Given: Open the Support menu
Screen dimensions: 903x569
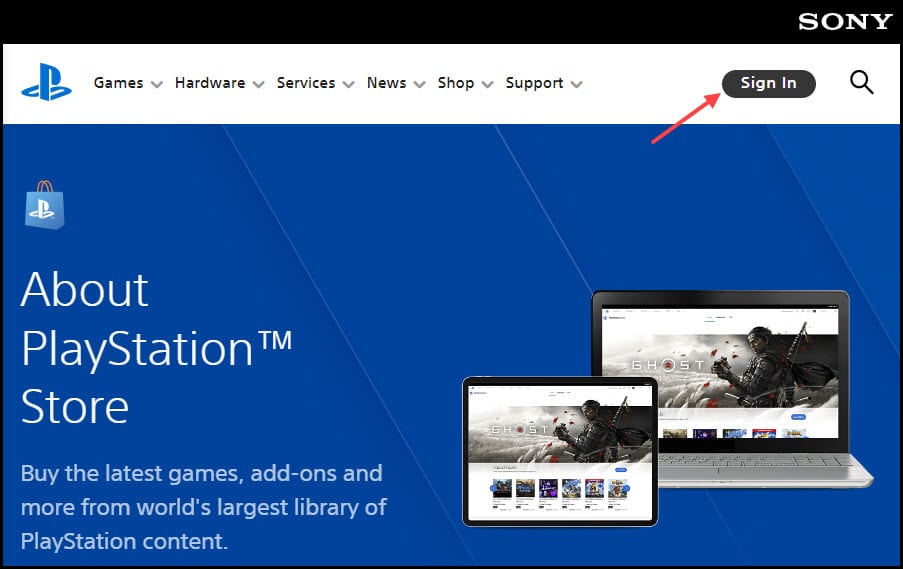Looking at the screenshot, I should tap(534, 84).
